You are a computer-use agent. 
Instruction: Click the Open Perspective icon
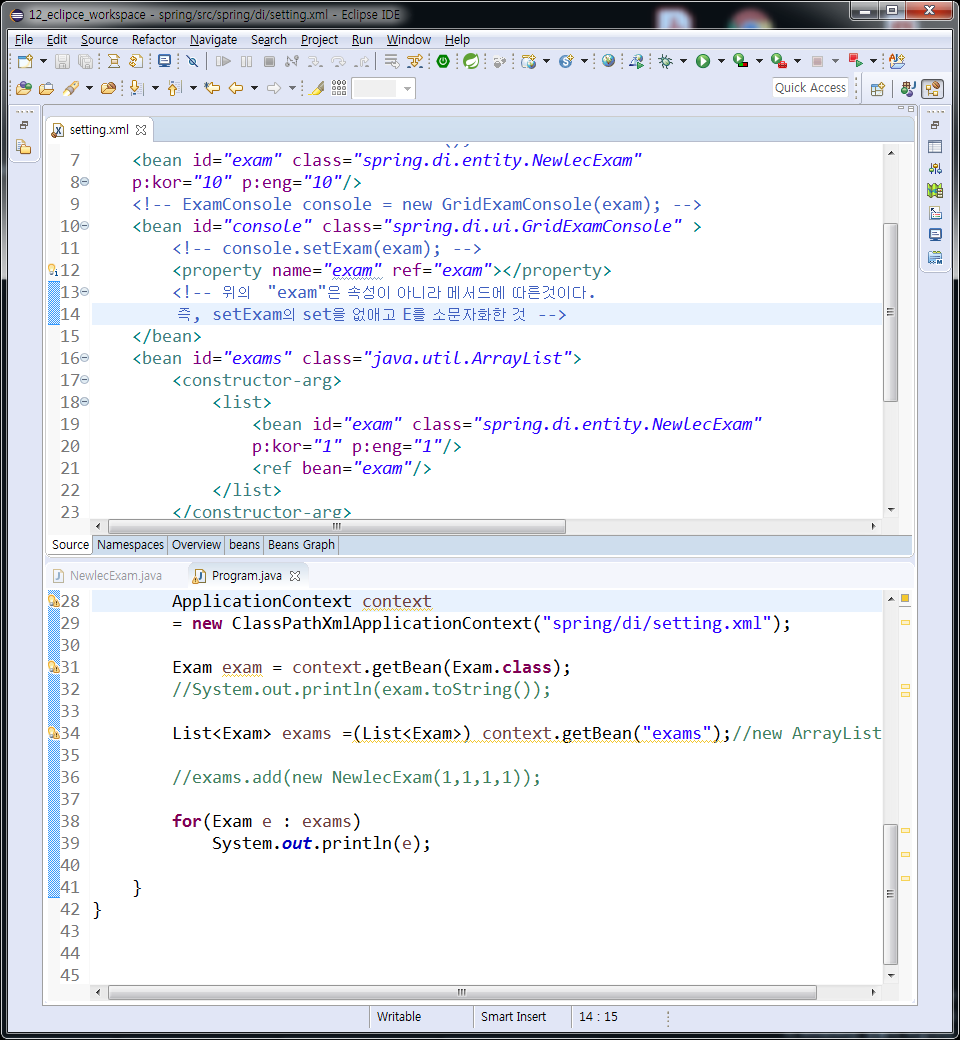[877, 89]
